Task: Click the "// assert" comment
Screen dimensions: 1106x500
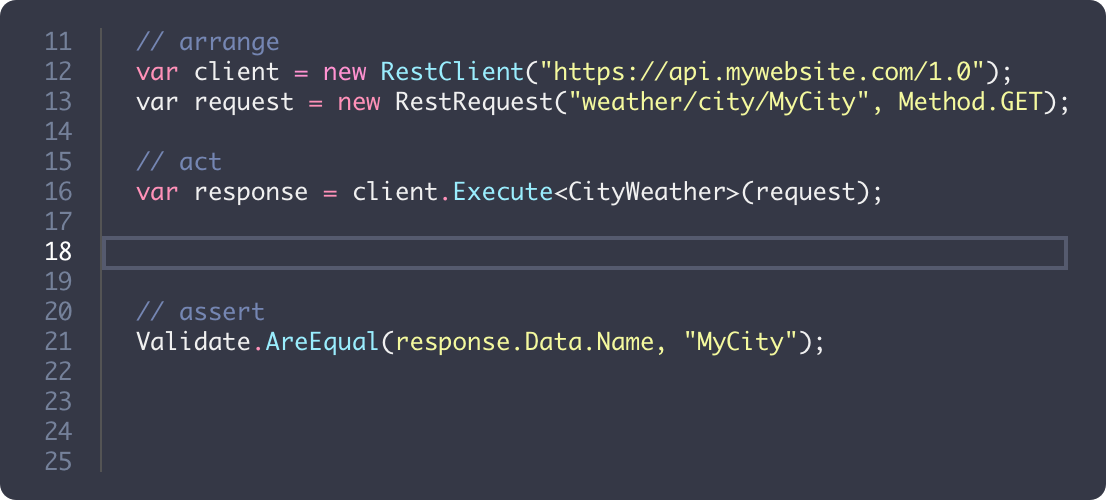Action: [201, 312]
